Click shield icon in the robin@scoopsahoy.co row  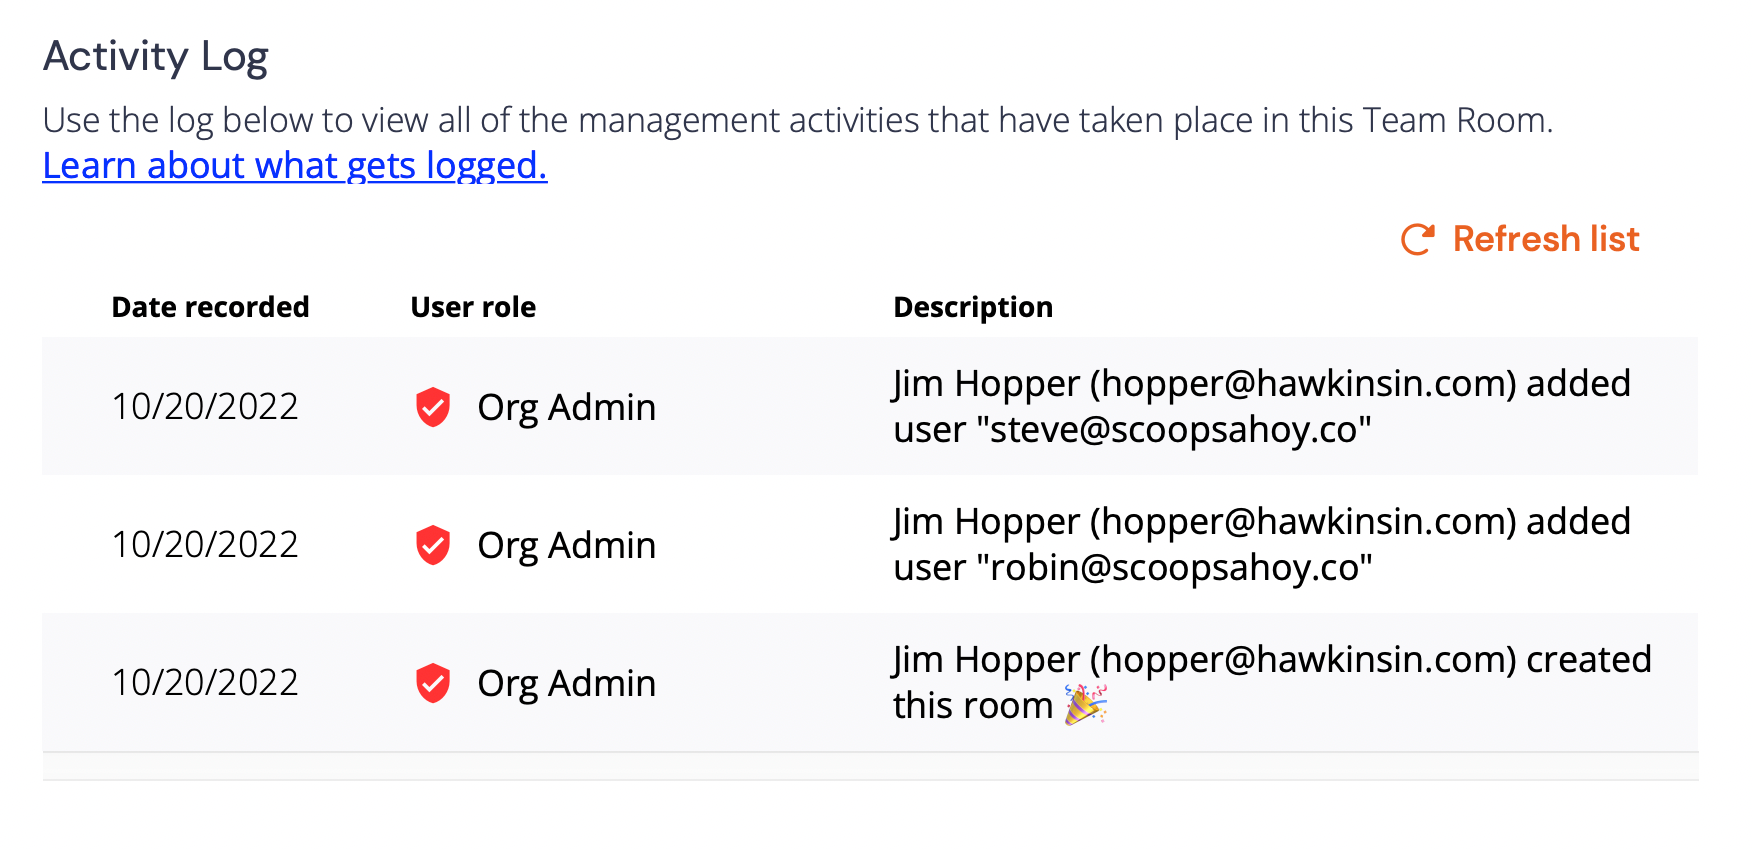[x=433, y=545]
